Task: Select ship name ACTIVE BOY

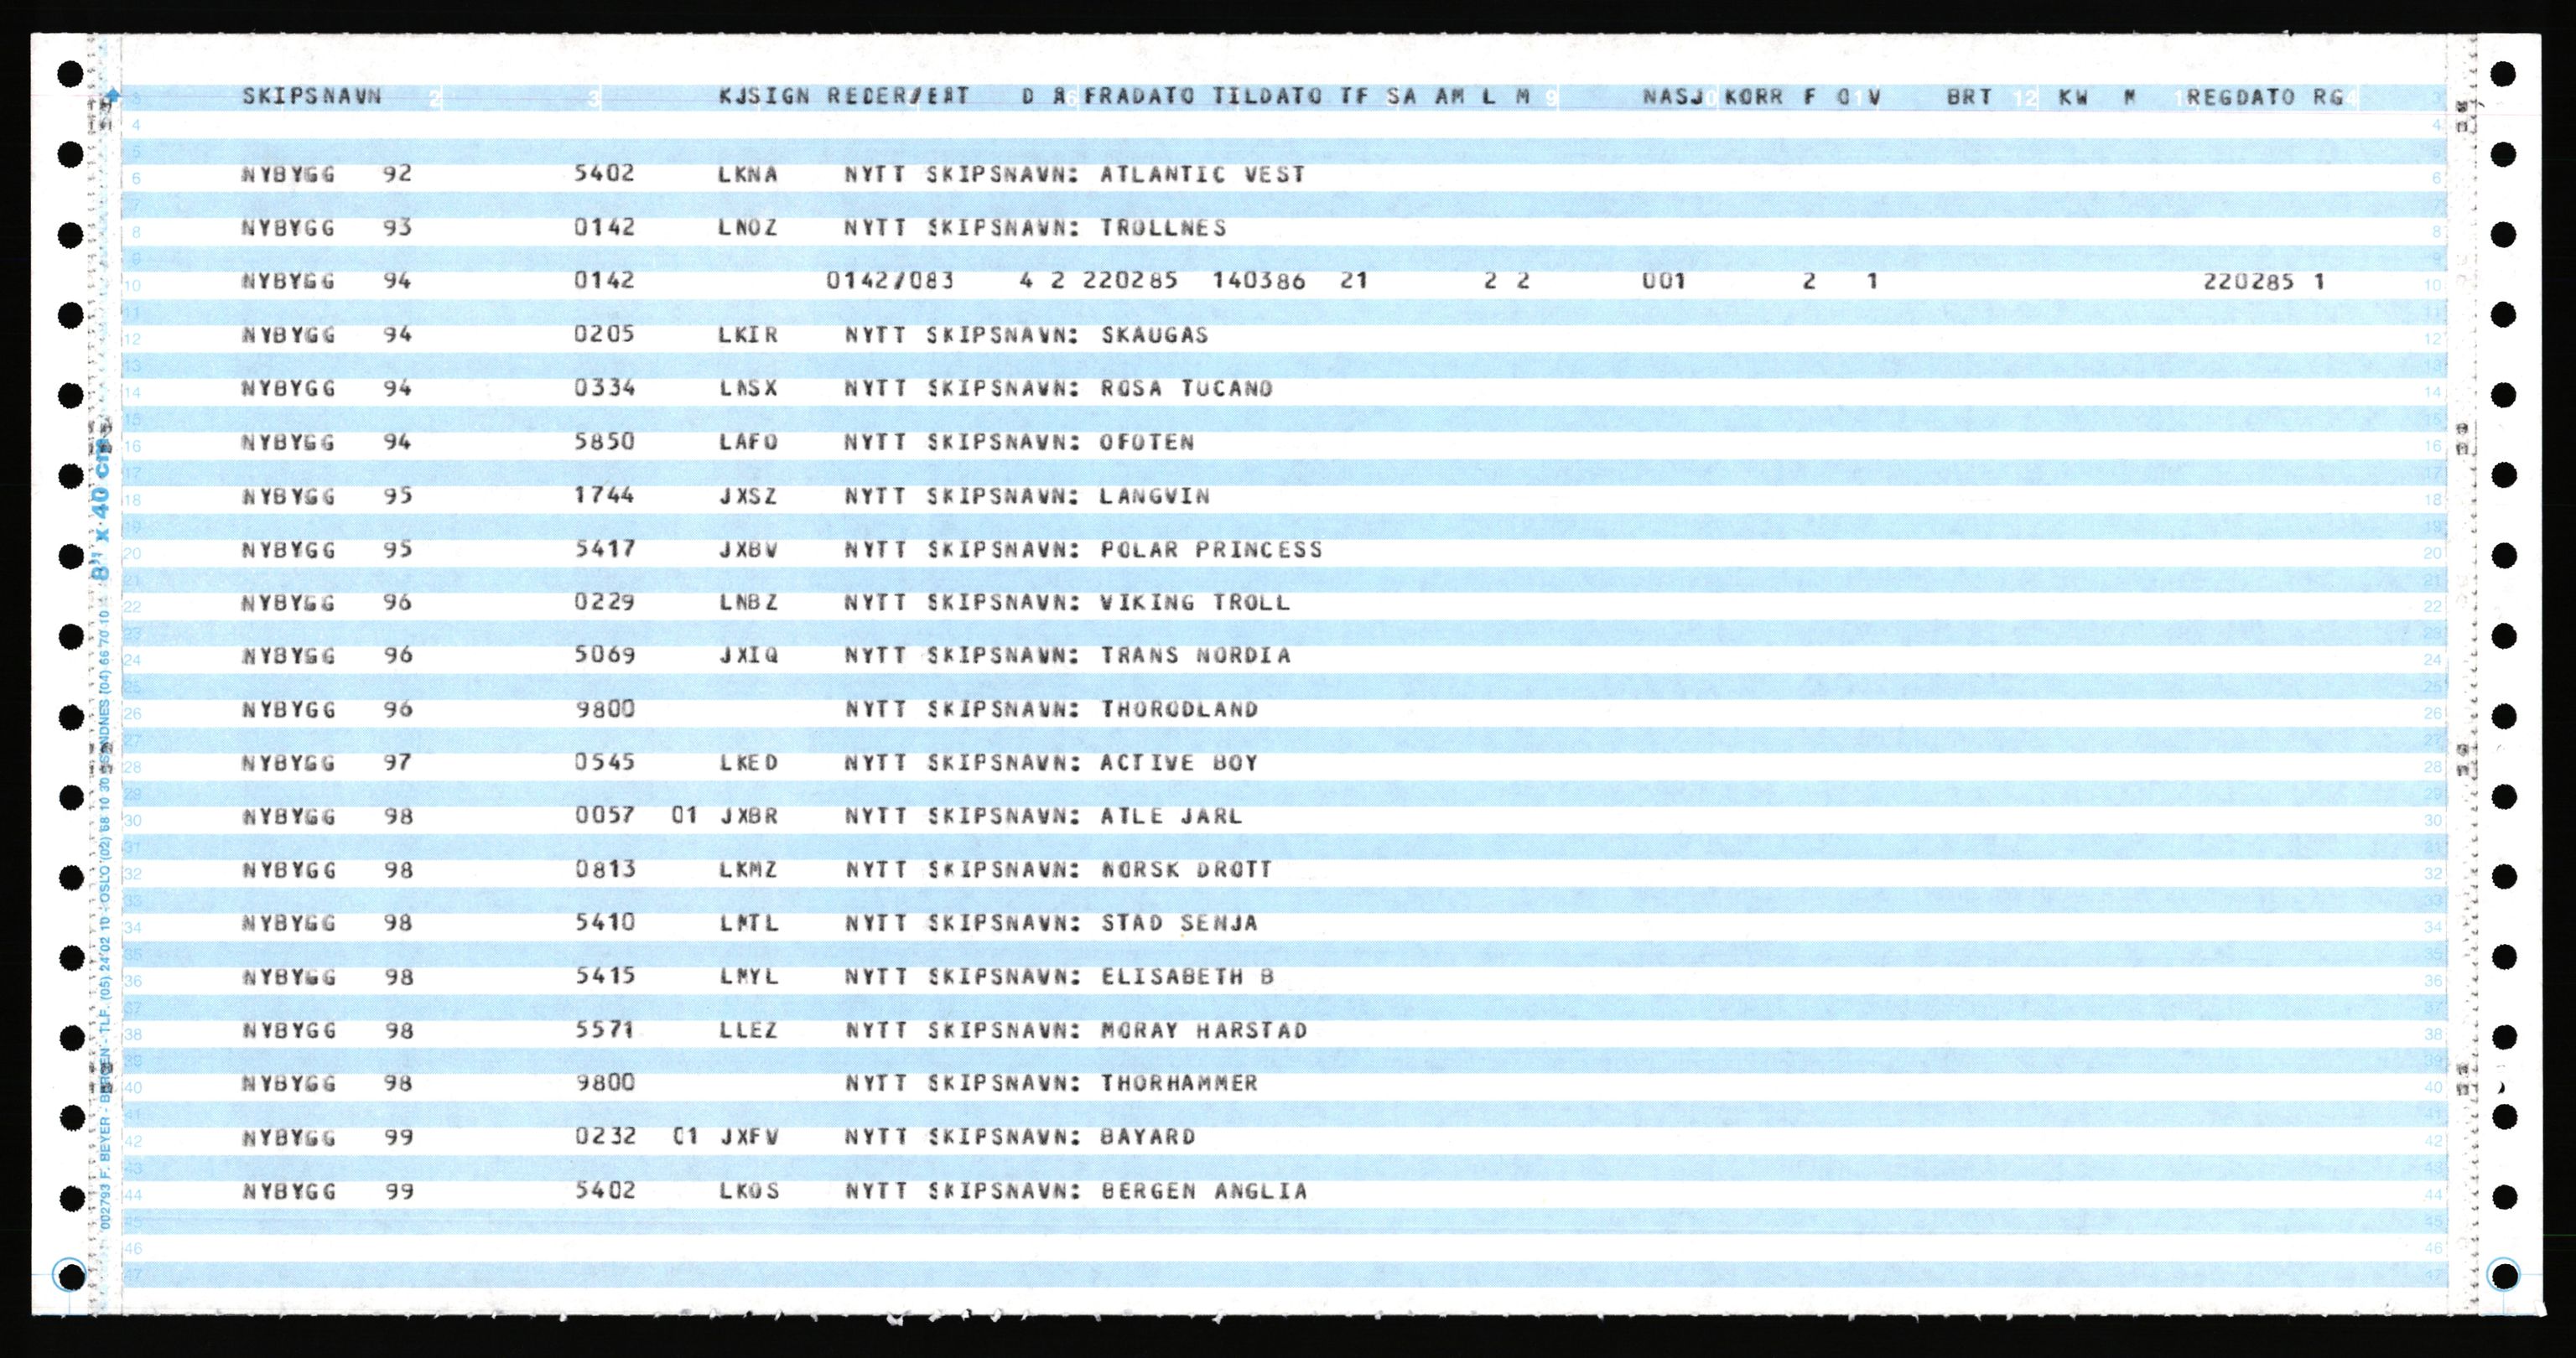Action: pos(1180,762)
